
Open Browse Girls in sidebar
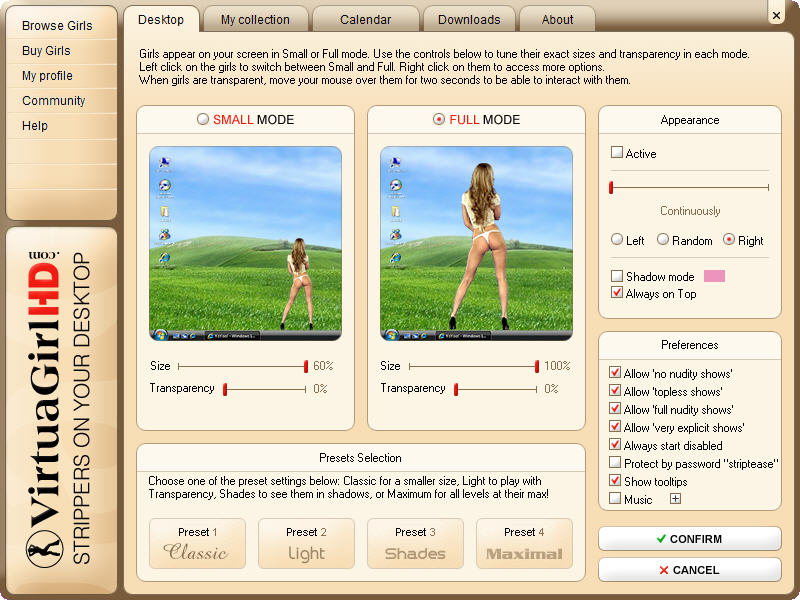[x=57, y=25]
